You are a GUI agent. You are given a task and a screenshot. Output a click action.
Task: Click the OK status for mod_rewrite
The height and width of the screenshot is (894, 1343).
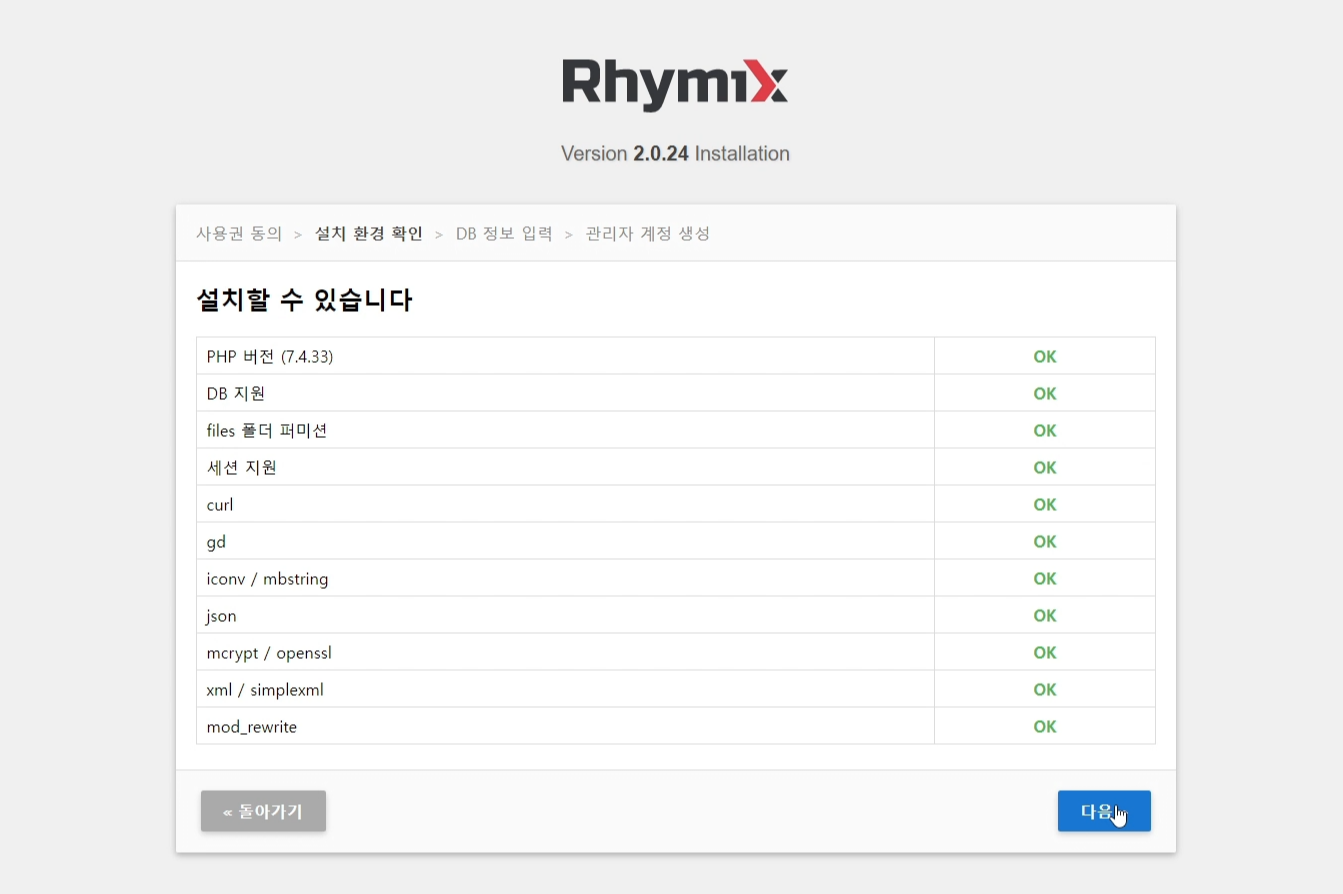[1045, 727]
